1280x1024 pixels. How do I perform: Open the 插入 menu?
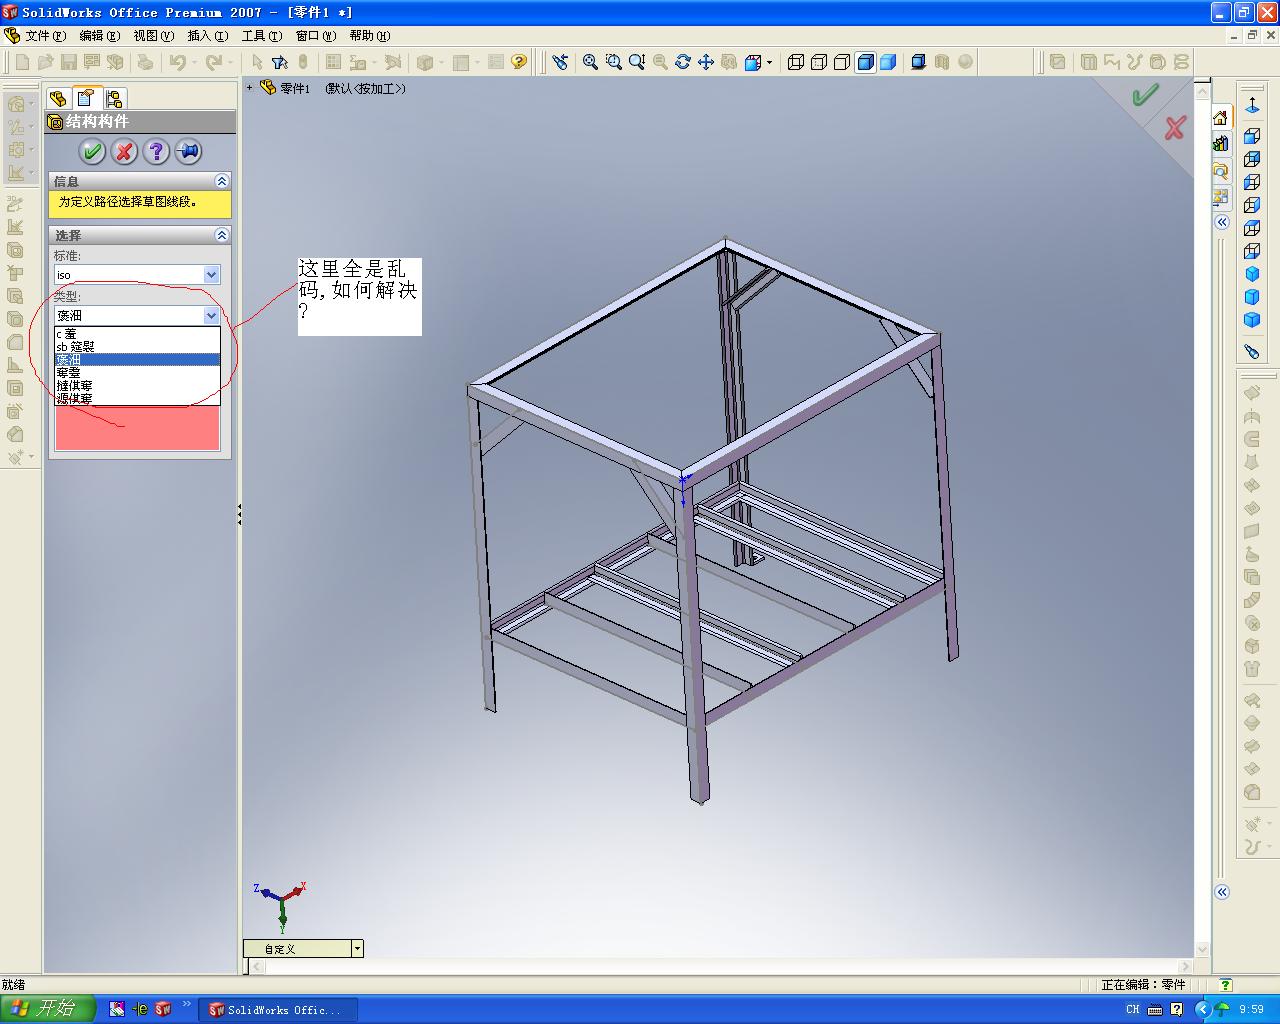coord(207,36)
